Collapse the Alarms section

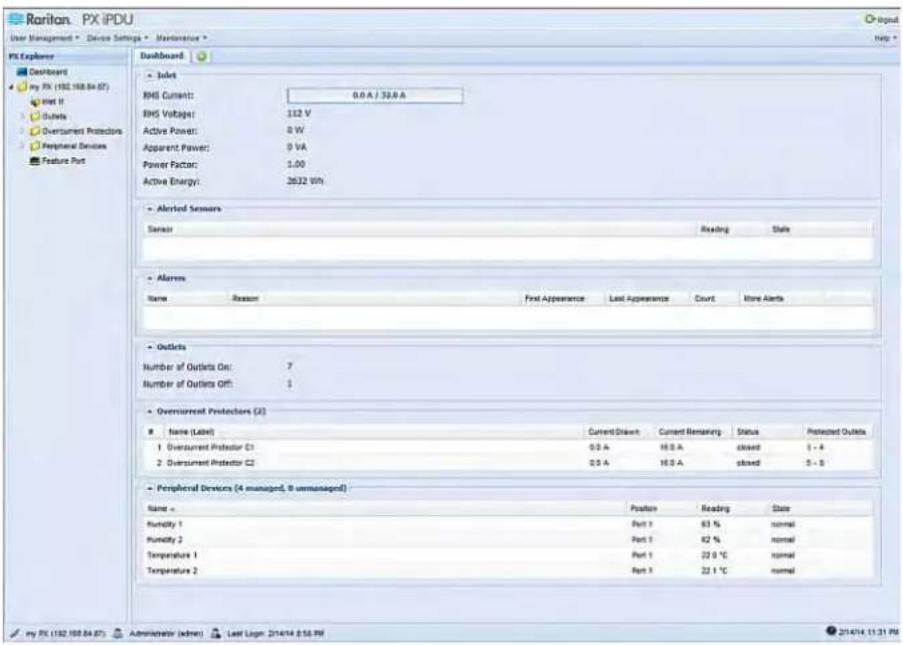150,278
